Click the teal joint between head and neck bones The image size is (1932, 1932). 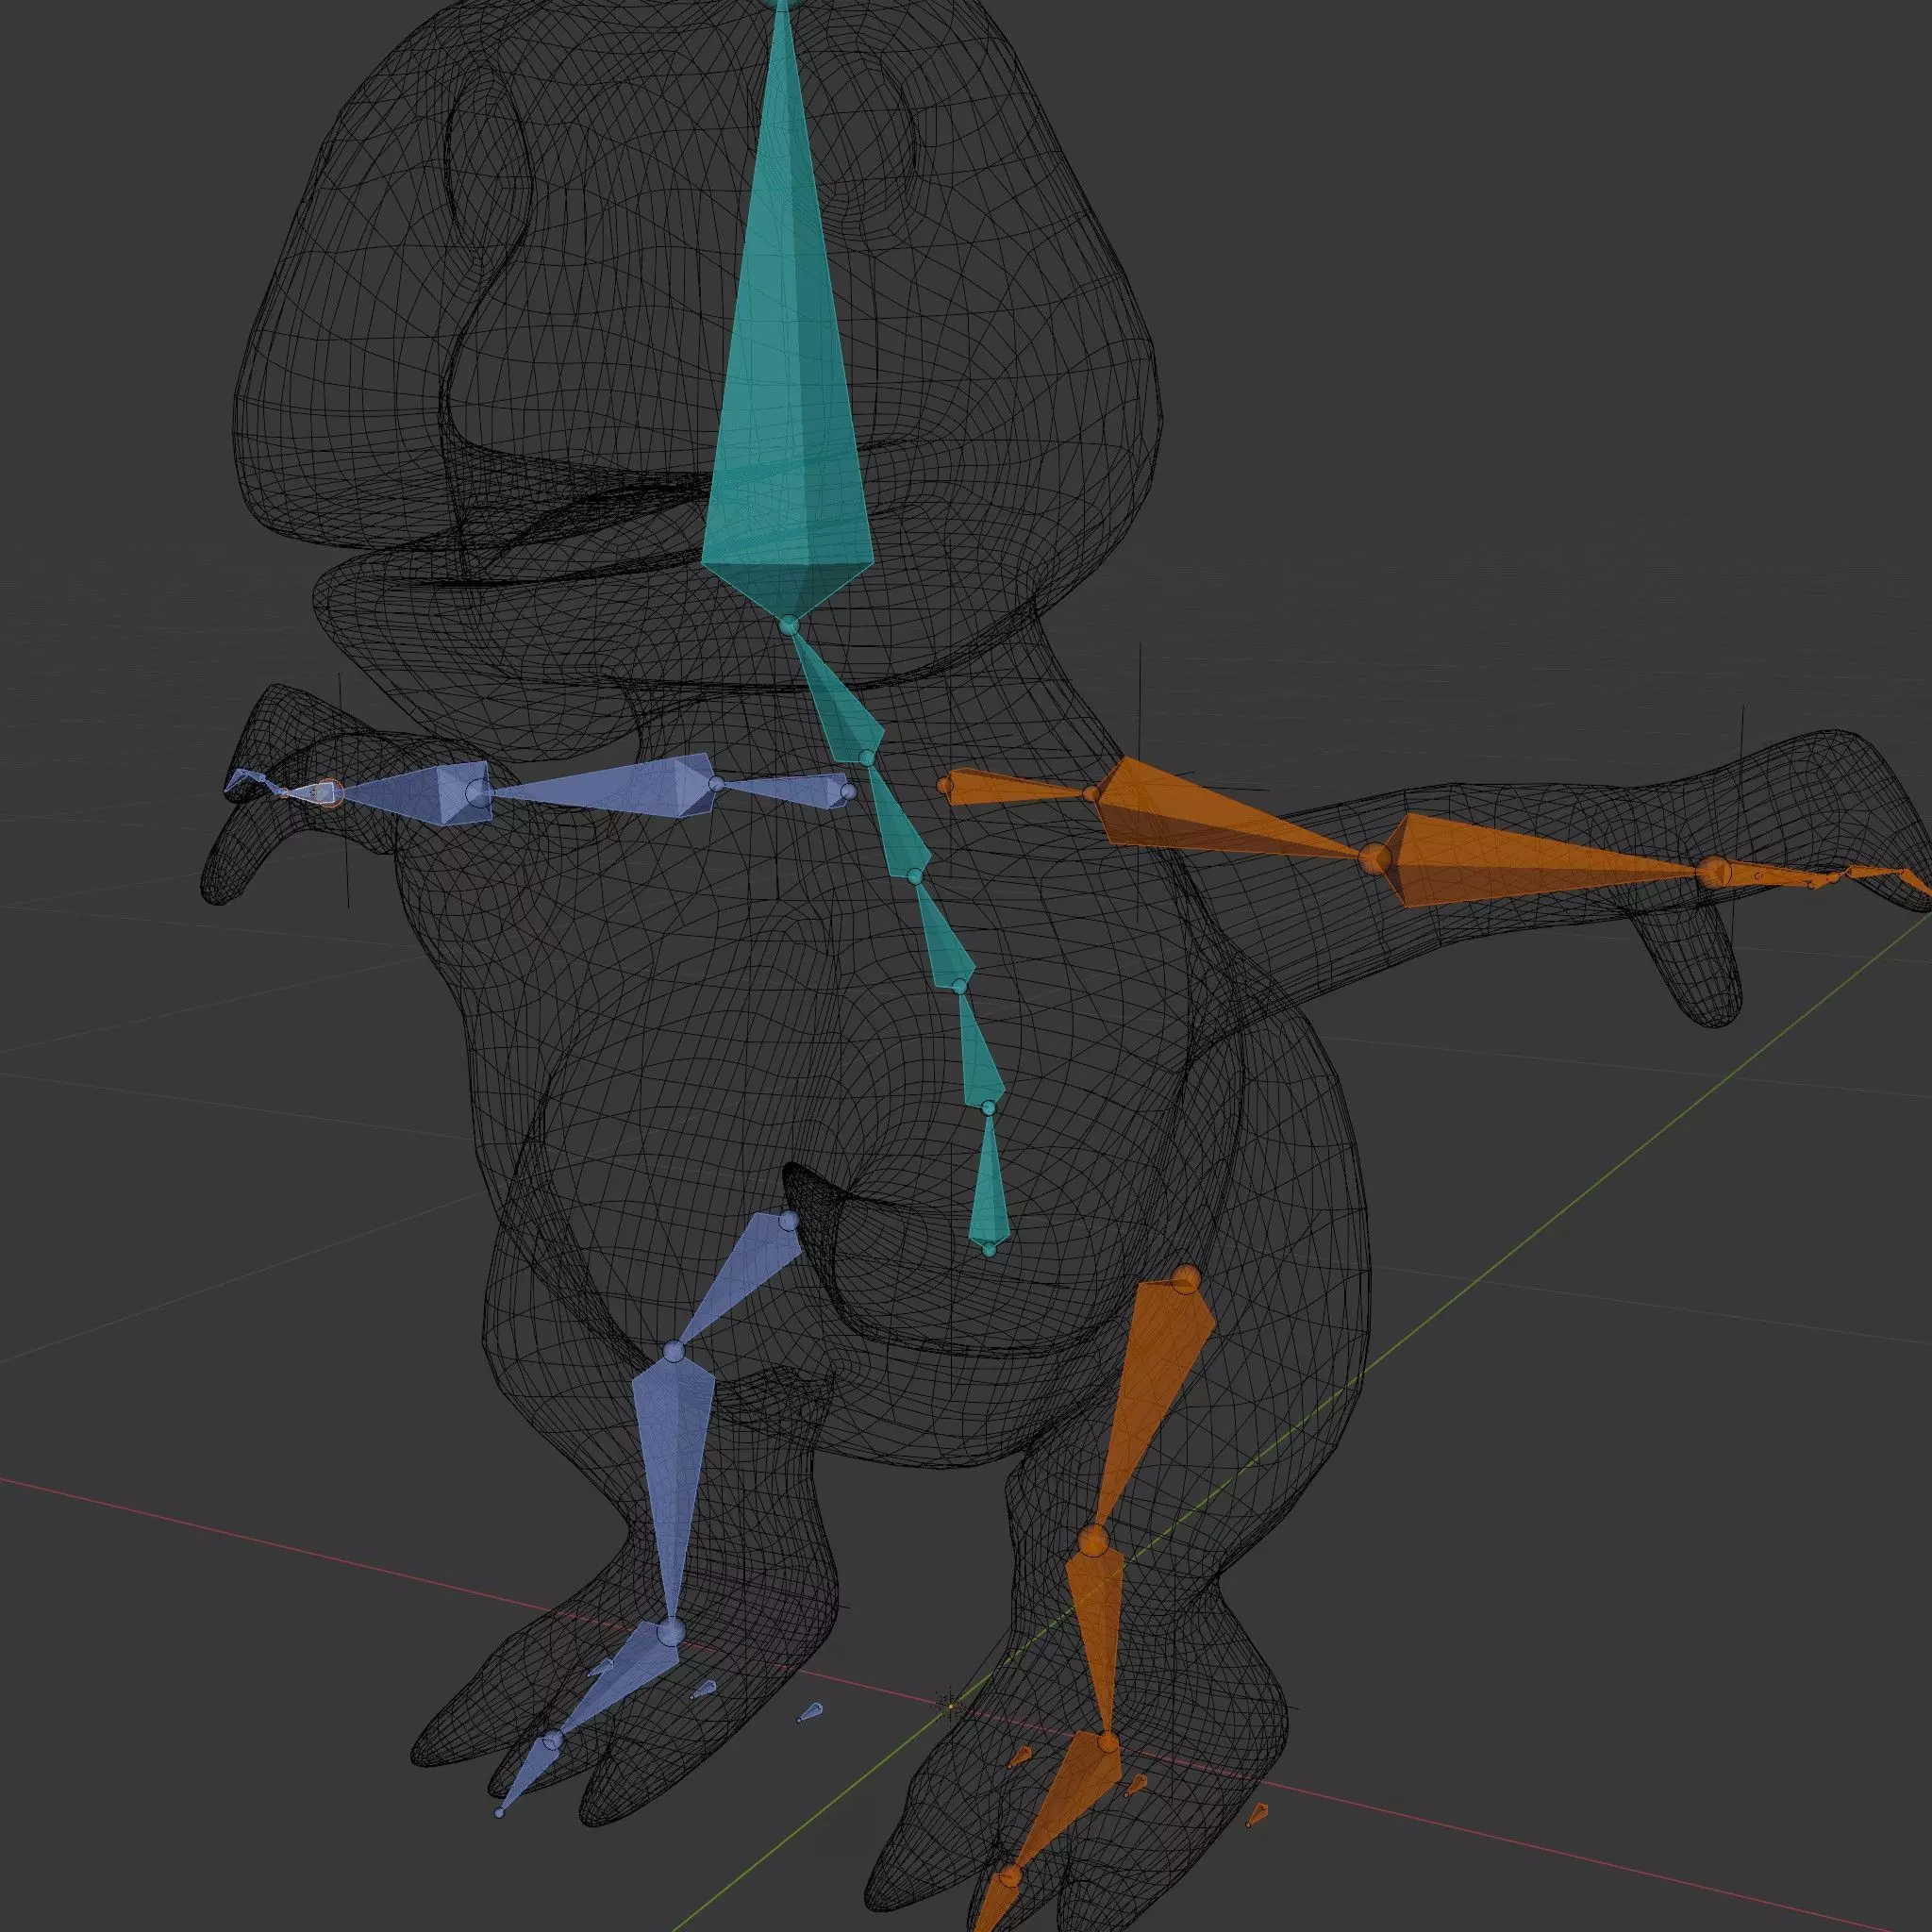[x=789, y=625]
